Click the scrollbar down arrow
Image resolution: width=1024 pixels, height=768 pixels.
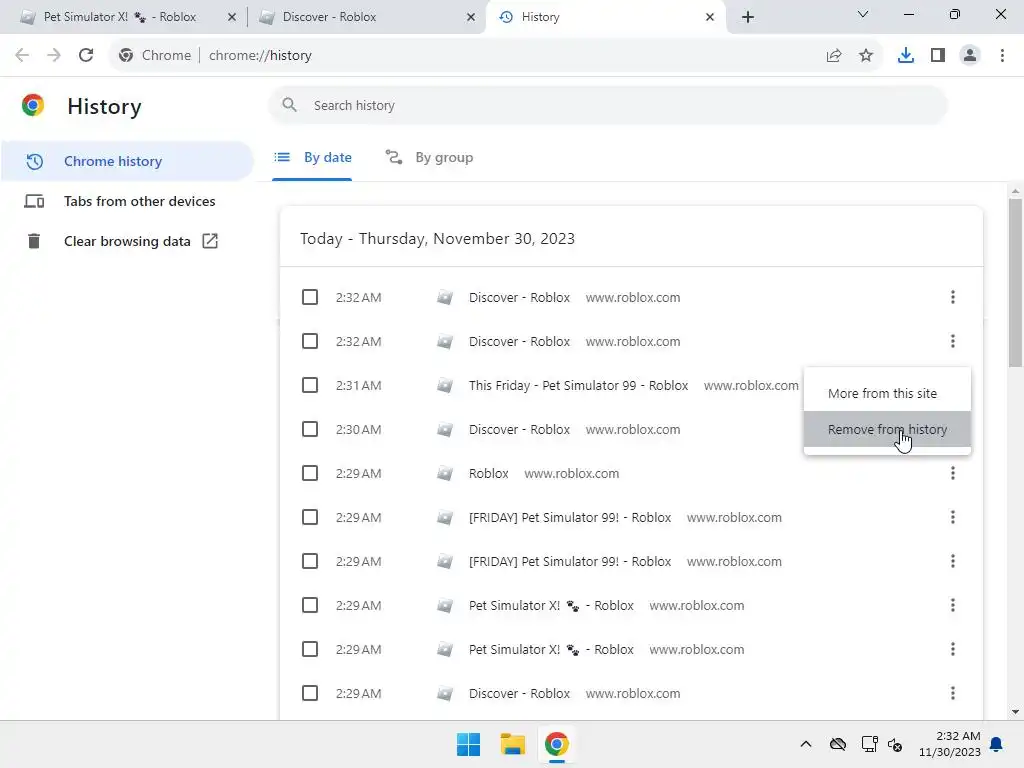click(x=1015, y=712)
